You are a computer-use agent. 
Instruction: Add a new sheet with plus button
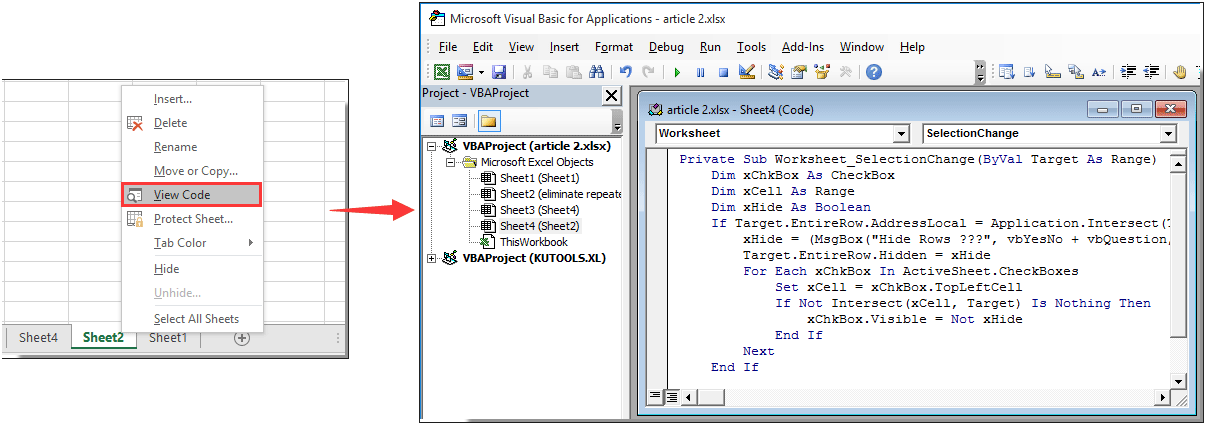tap(241, 338)
